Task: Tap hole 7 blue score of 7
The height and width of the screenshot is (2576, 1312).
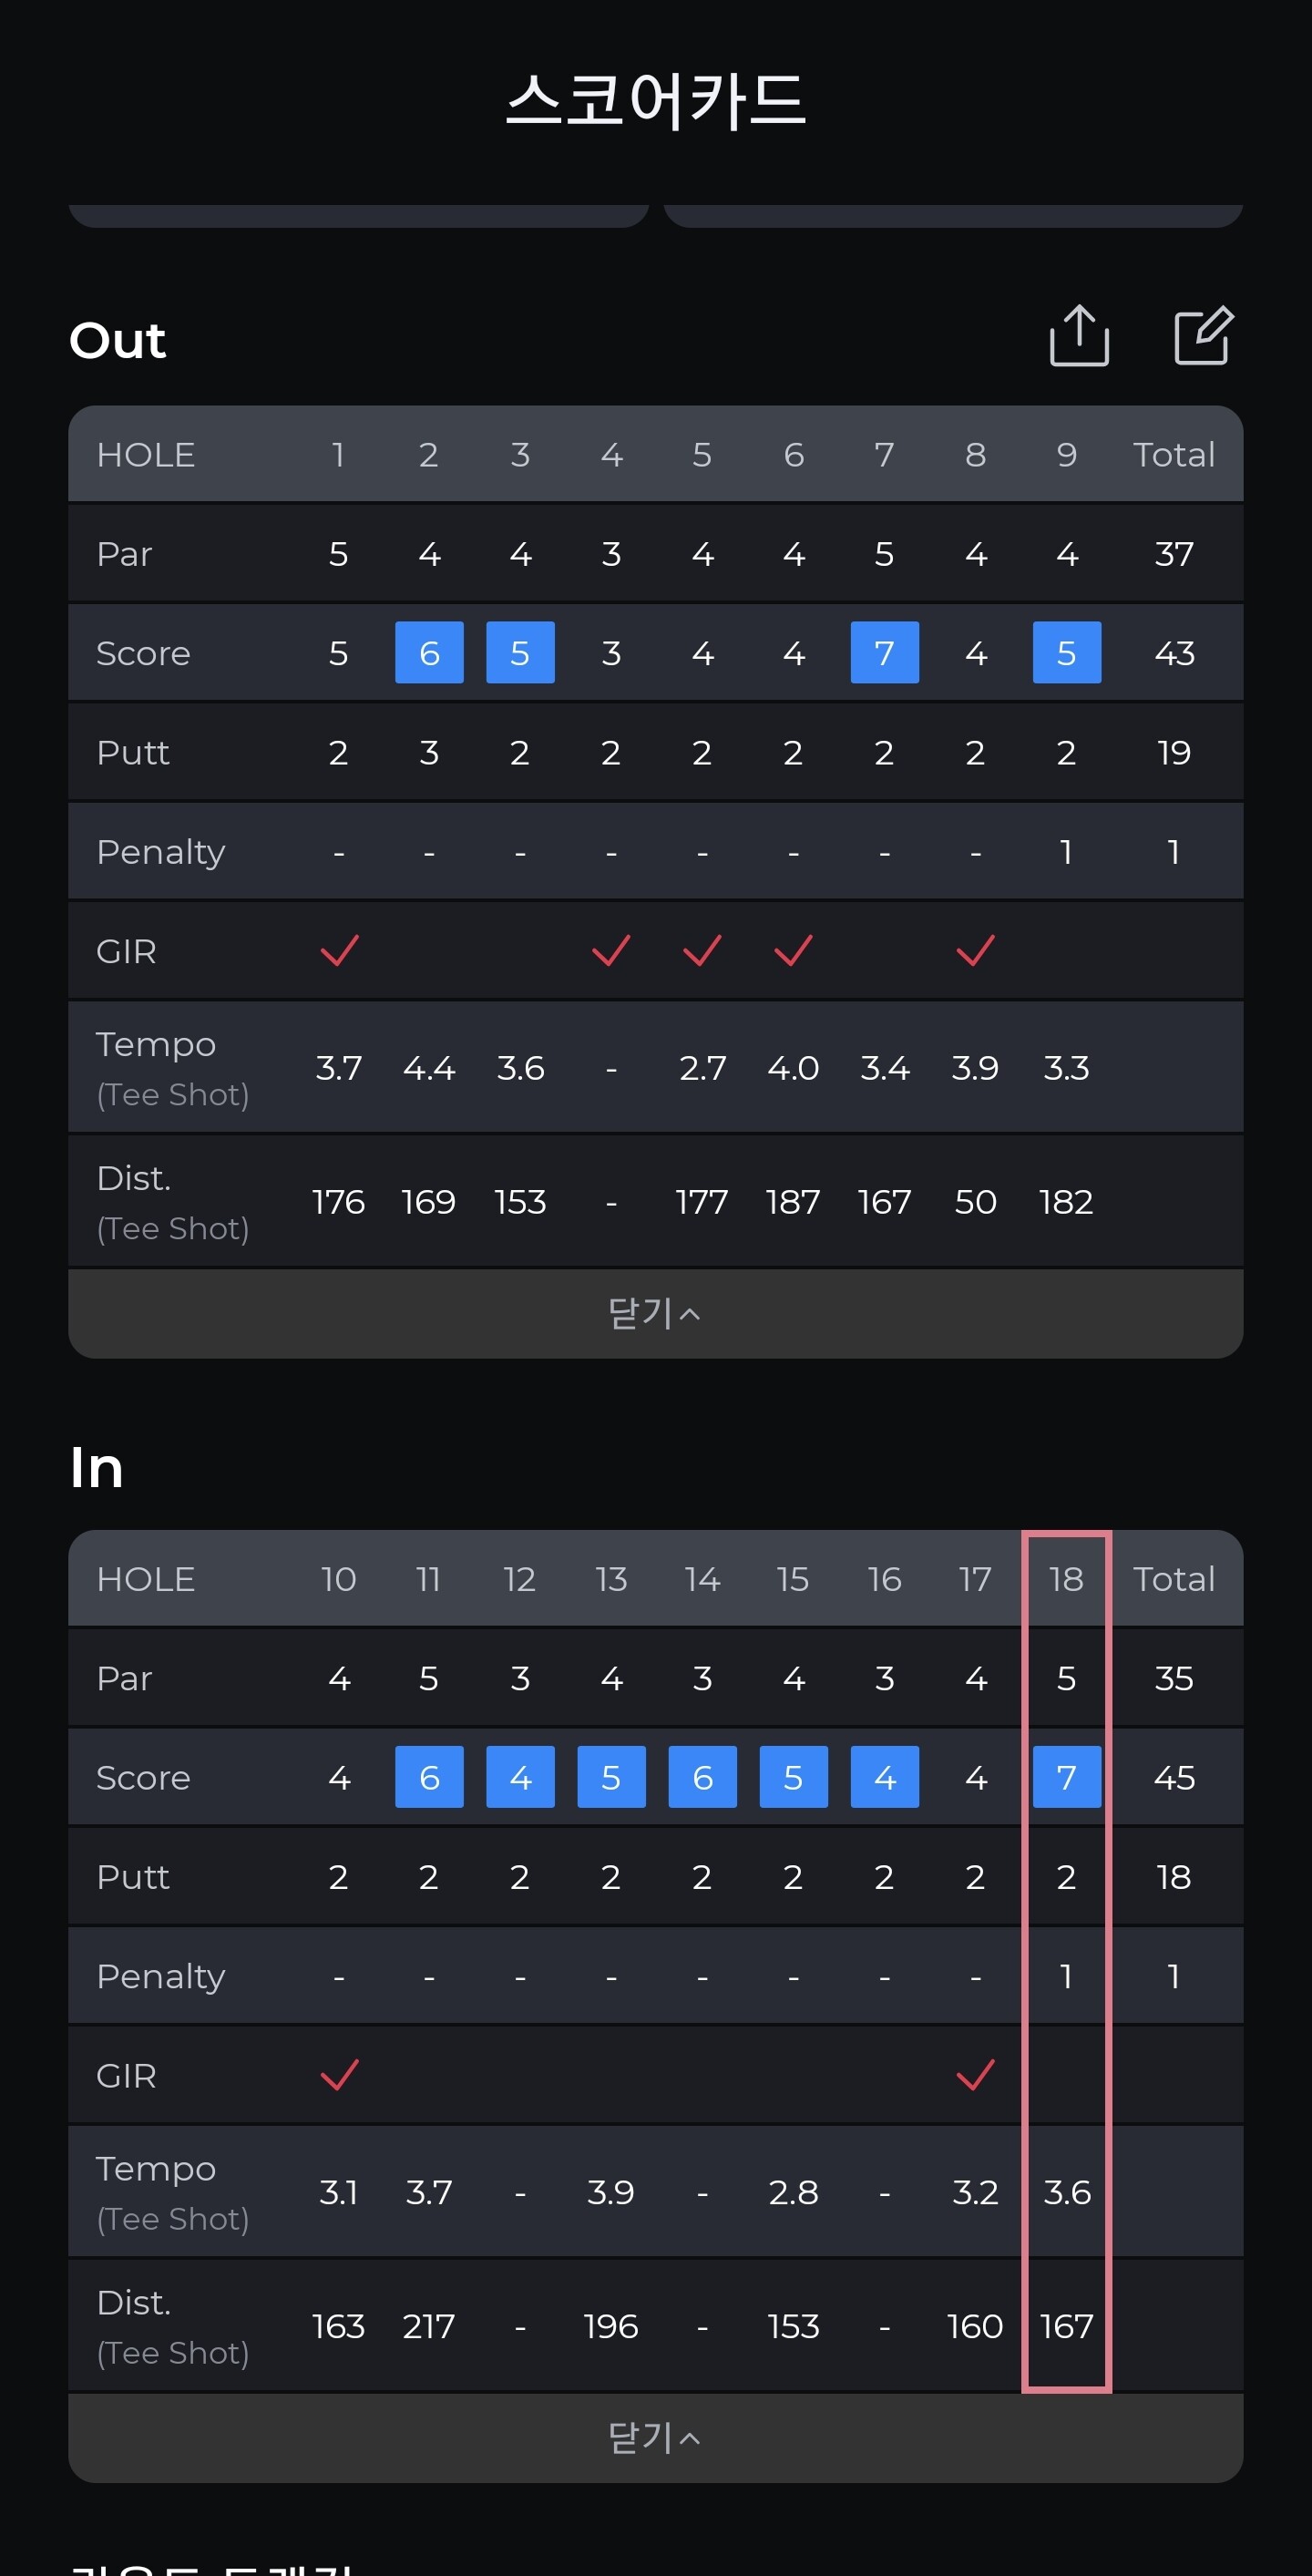Action: tap(884, 653)
